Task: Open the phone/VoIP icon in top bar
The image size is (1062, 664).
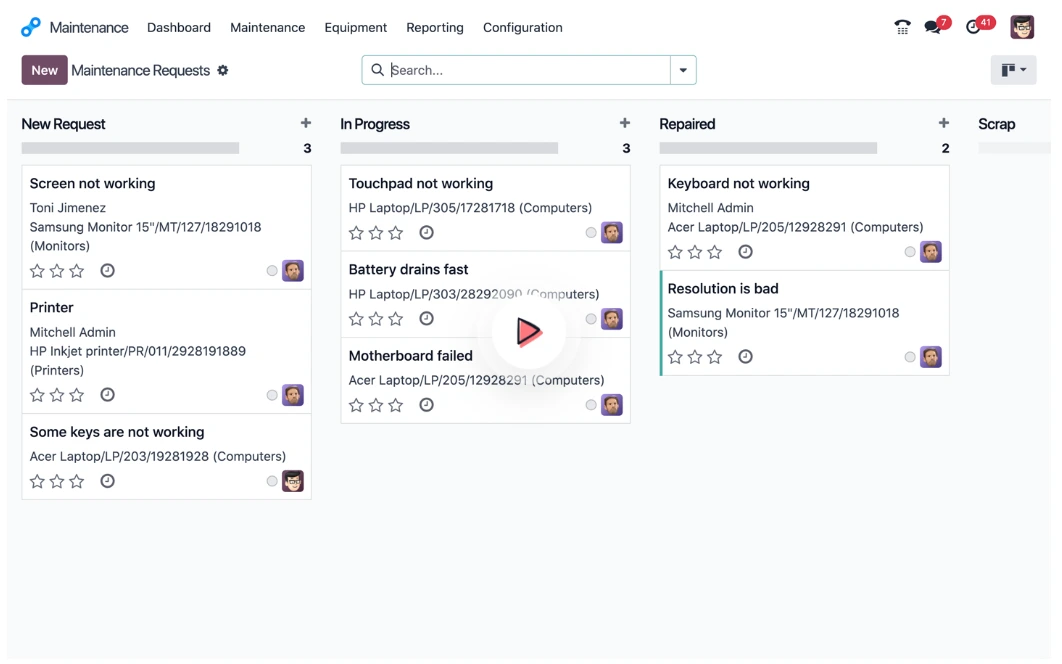Action: (902, 28)
